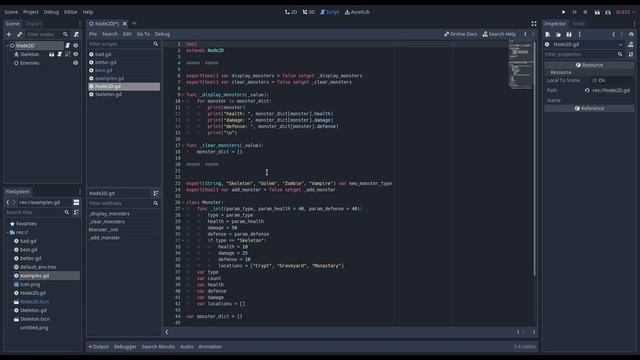Play a custom scene
Image resolution: width=640 pixels, height=360 pixels.
[608, 12]
